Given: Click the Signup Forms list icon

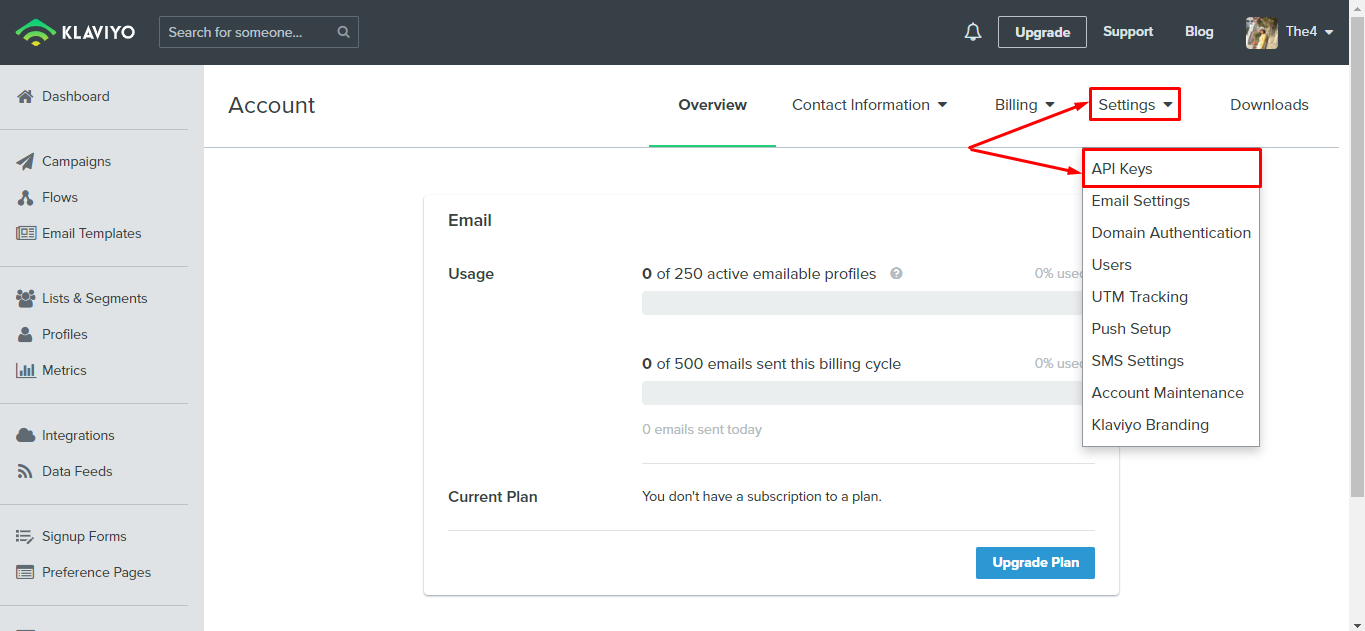Looking at the screenshot, I should point(26,537).
